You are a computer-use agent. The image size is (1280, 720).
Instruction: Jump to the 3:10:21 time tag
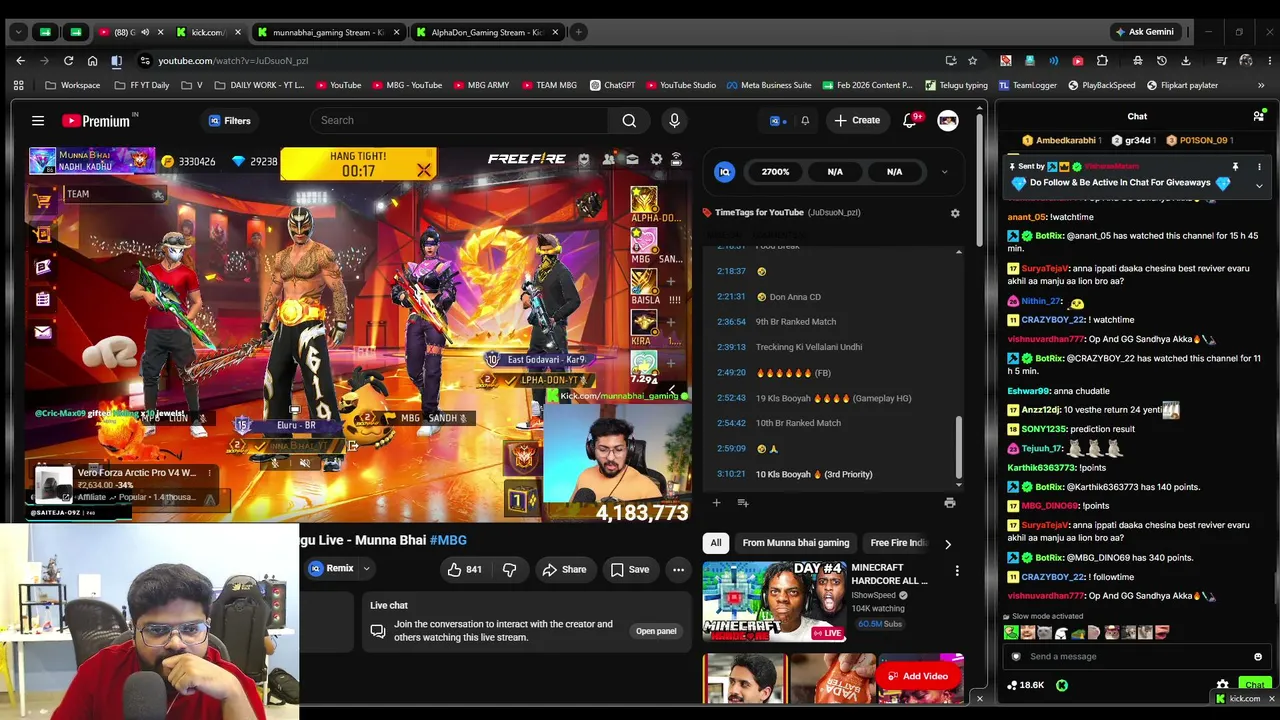pyautogui.click(x=732, y=474)
